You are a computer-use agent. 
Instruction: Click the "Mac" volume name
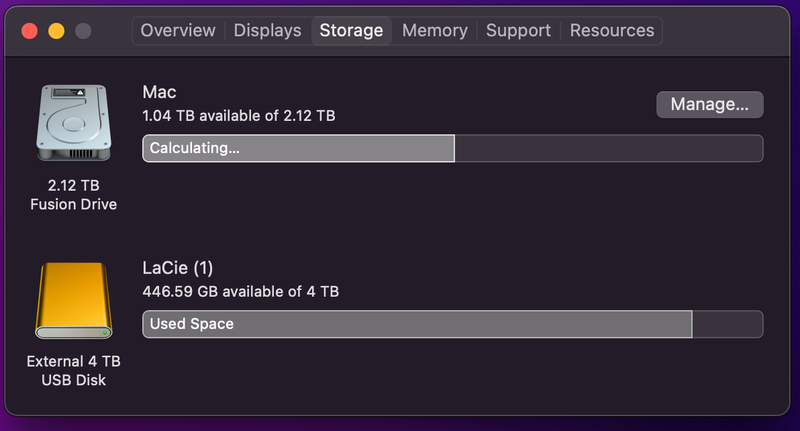coord(160,92)
